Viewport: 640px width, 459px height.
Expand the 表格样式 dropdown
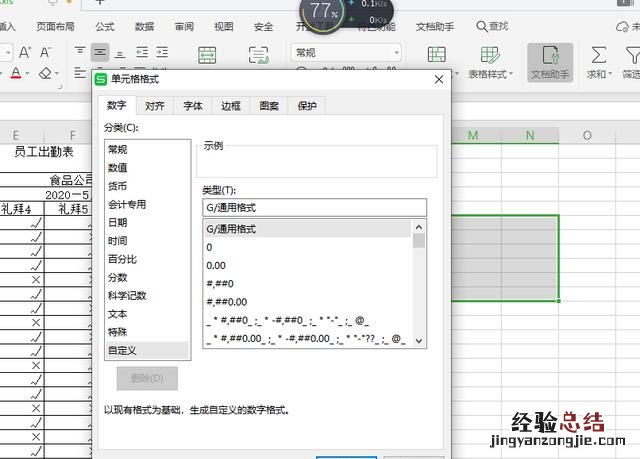(x=491, y=73)
